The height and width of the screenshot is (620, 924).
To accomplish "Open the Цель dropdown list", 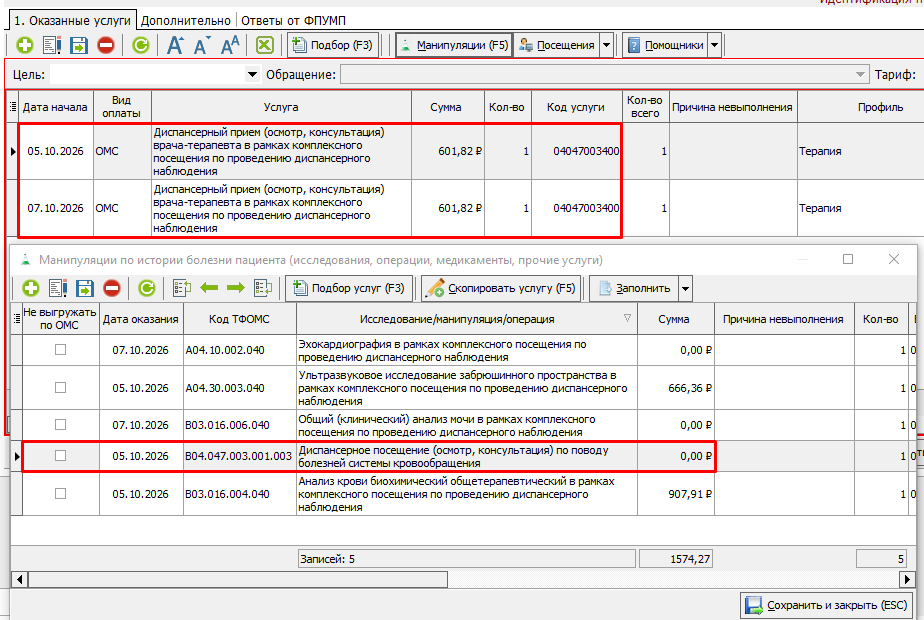I will click(x=252, y=75).
